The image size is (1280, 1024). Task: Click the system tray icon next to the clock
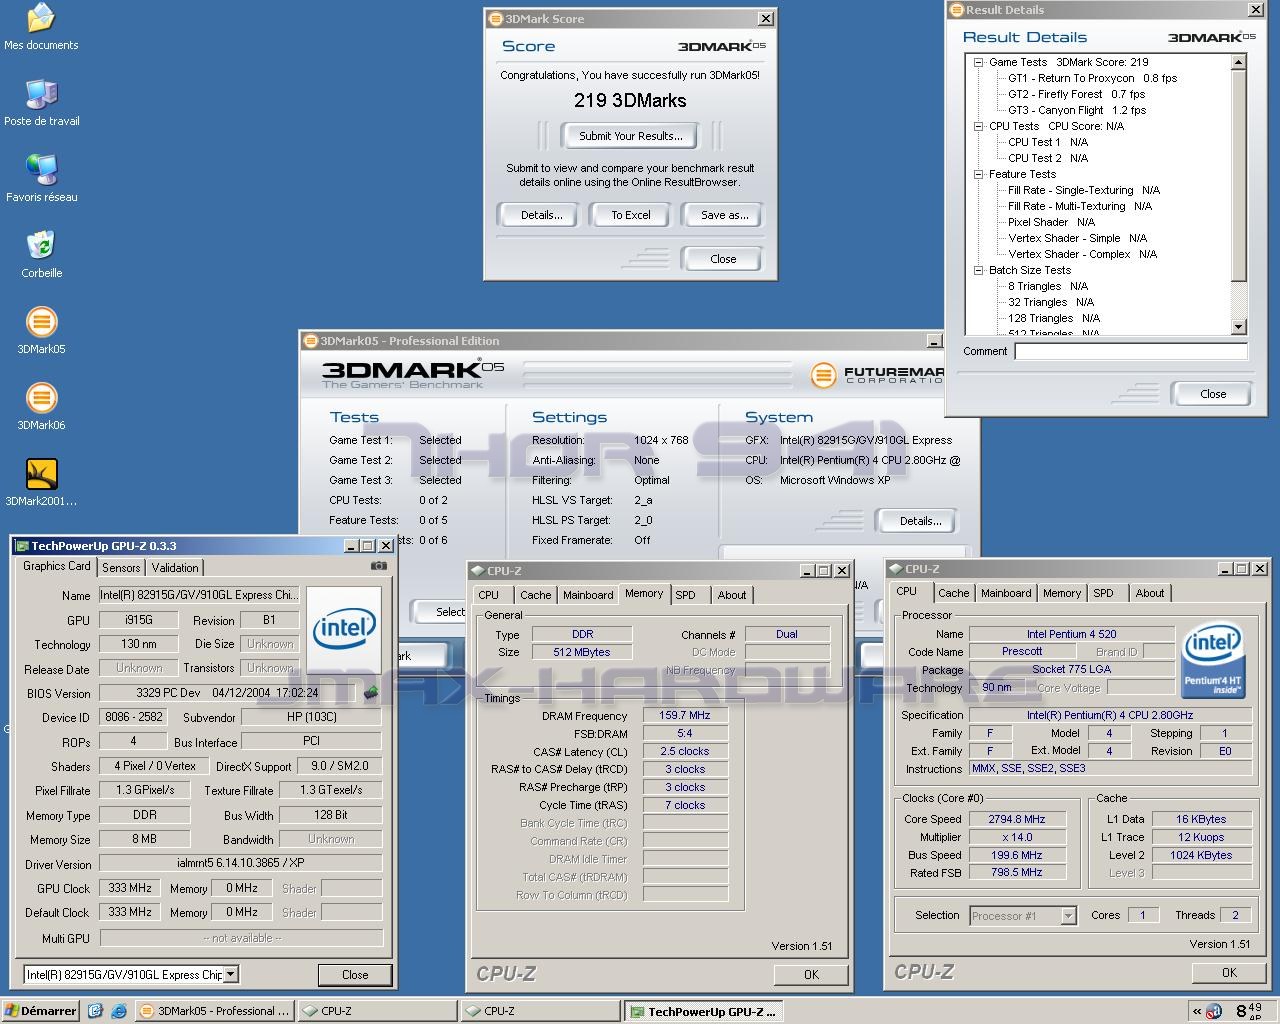(x=1214, y=1011)
